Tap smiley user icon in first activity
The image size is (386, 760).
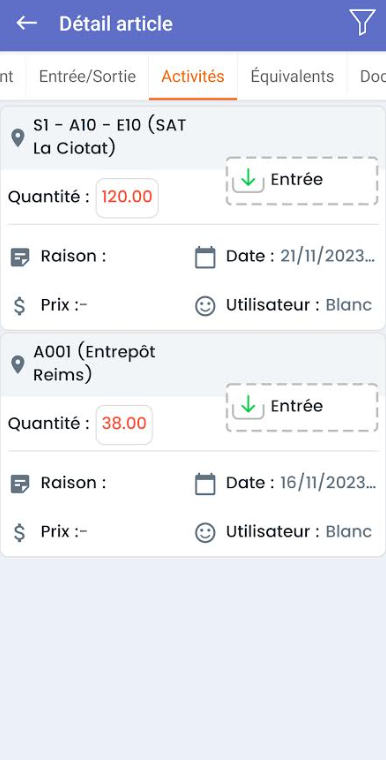point(205,306)
